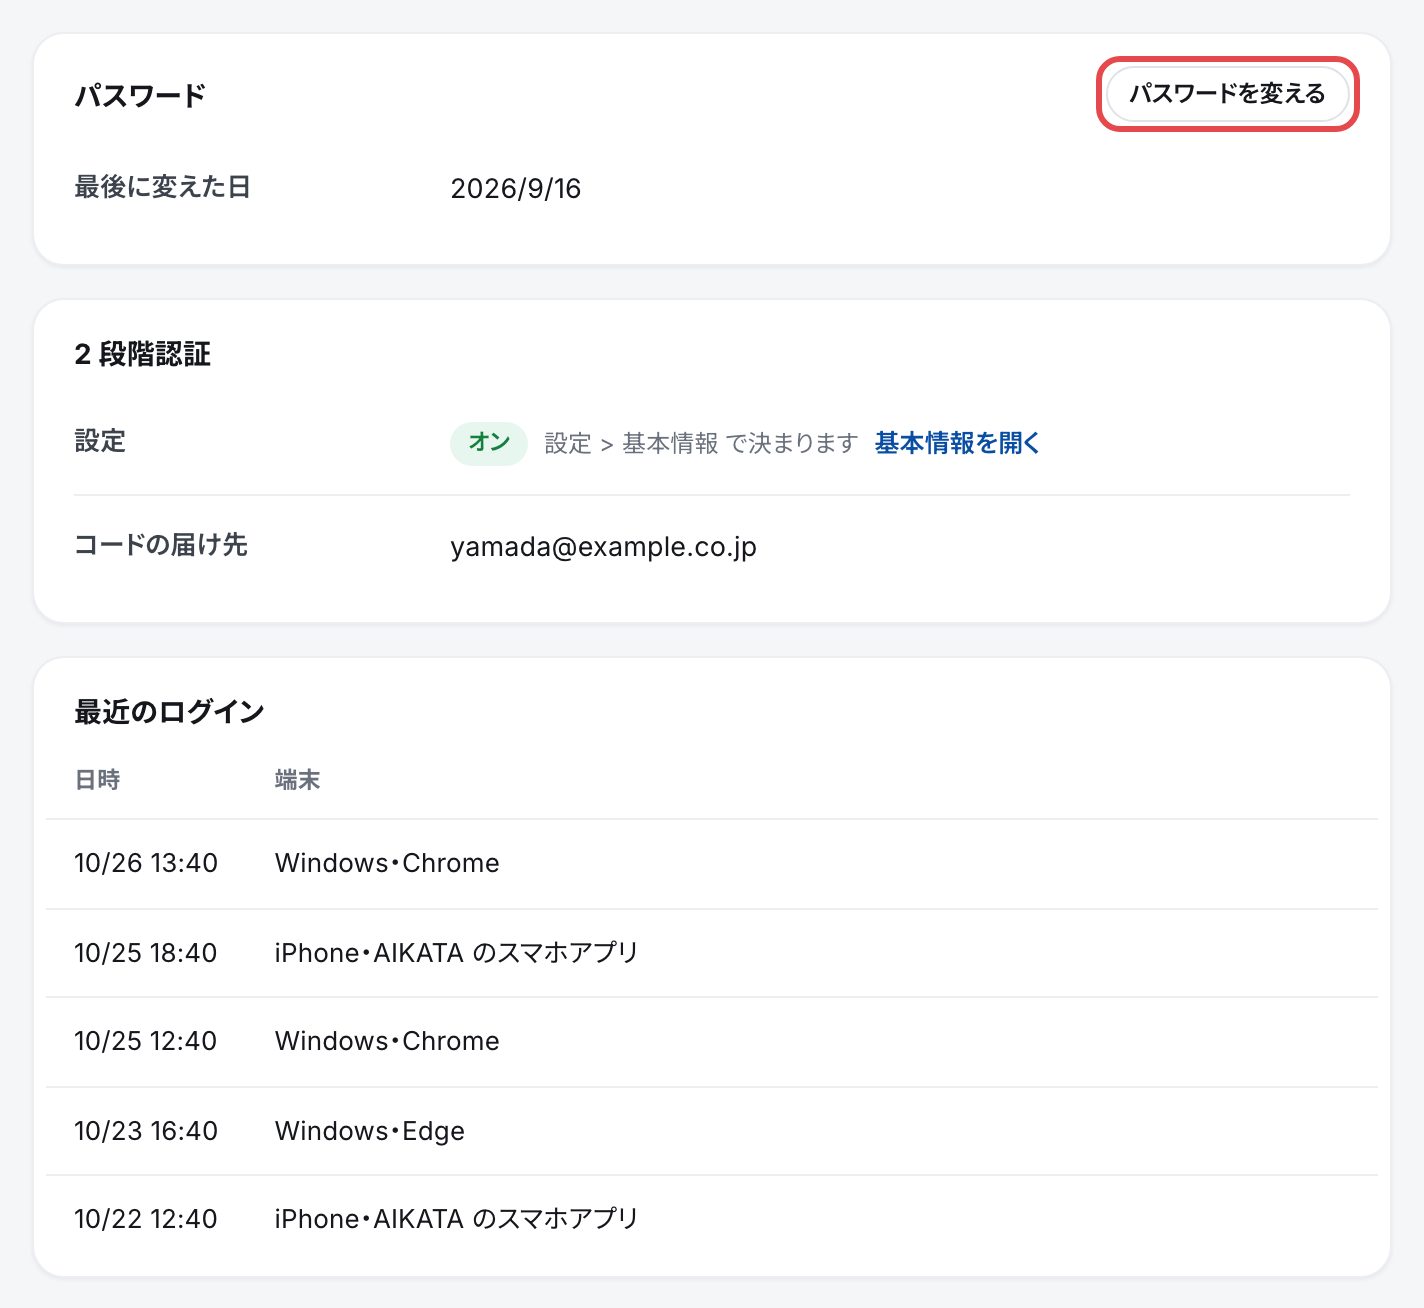Click the 10/25 18:40 login time
1424x1308 pixels.
point(146,953)
